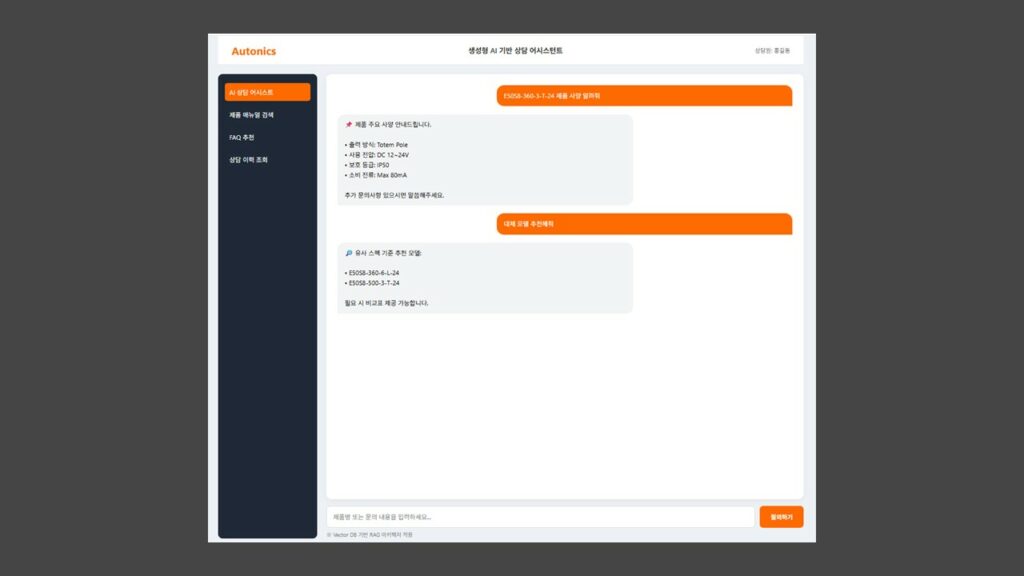Viewport: 1024px width, 576px height.
Task: Open the 제품 매뉴얼 검색 menu item
Action: 251,115
